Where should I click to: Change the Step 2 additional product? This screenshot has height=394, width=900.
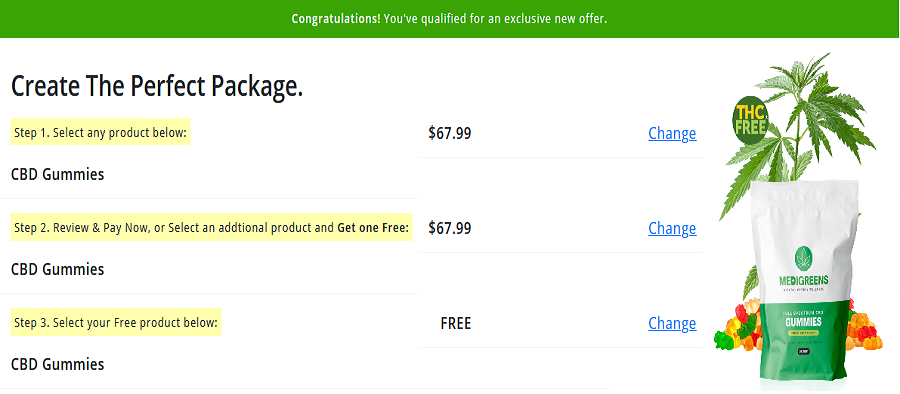(x=672, y=228)
